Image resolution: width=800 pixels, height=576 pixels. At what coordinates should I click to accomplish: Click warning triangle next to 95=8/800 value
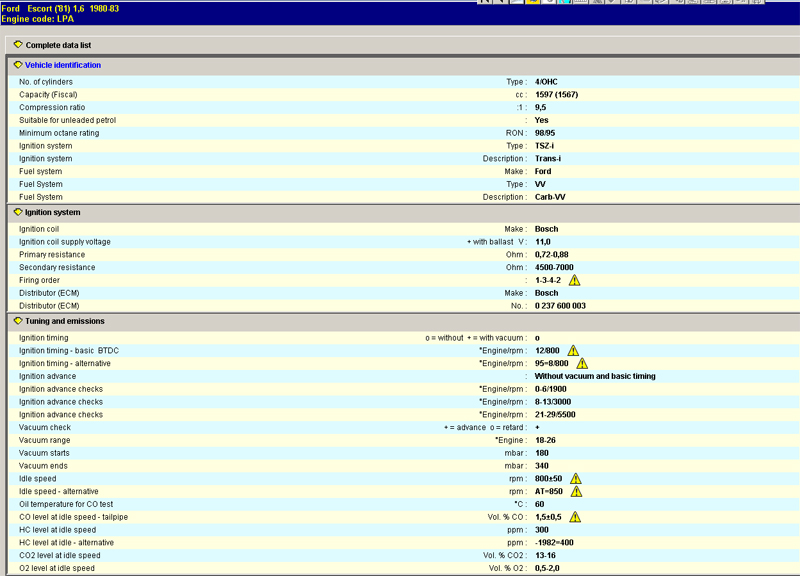582,364
